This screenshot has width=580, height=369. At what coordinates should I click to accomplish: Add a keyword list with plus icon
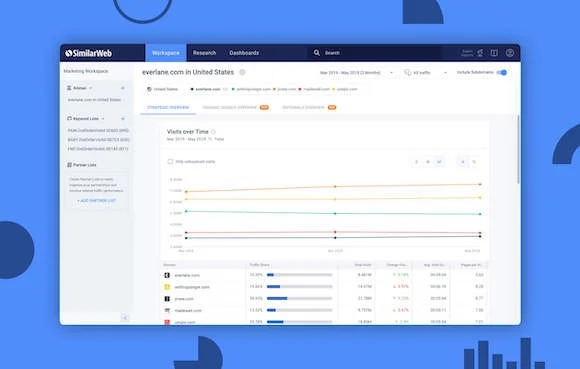(123, 119)
